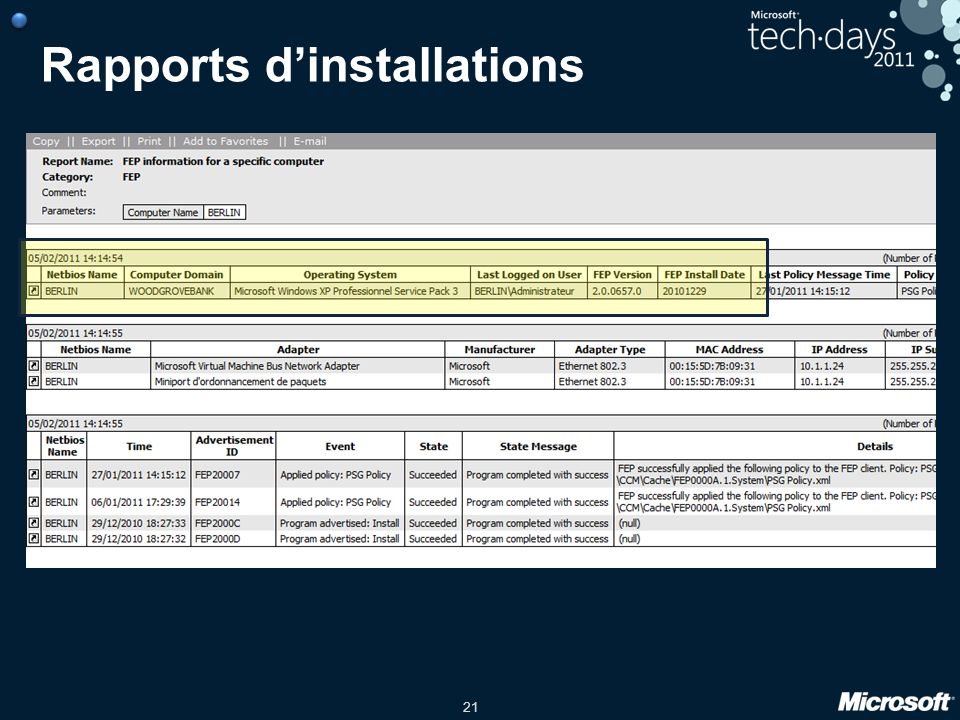Click the IP Address column header

coord(839,350)
